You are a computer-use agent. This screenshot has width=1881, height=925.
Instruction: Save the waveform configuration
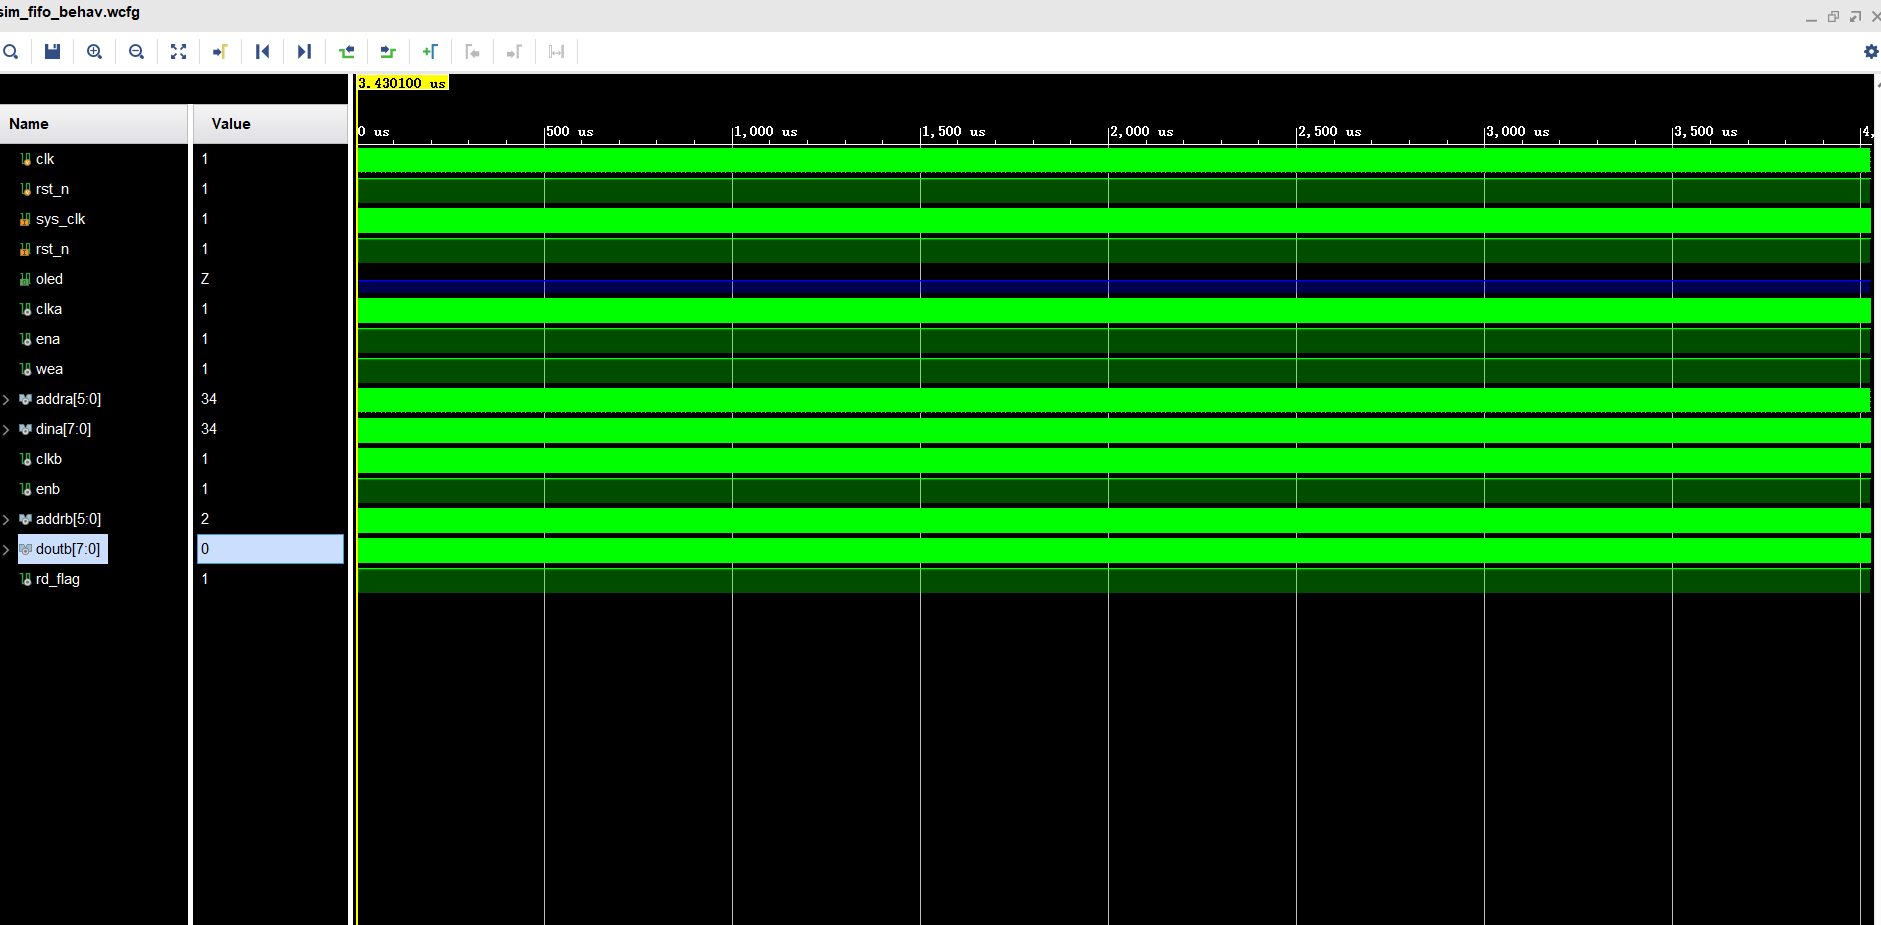pos(52,51)
